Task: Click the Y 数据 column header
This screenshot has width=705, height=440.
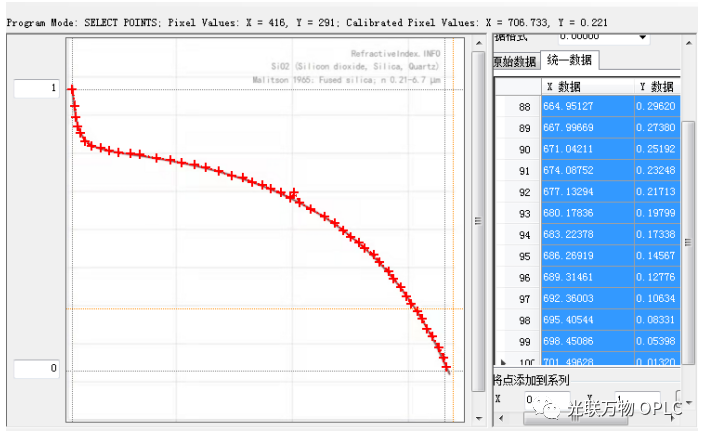Action: [x=656, y=87]
